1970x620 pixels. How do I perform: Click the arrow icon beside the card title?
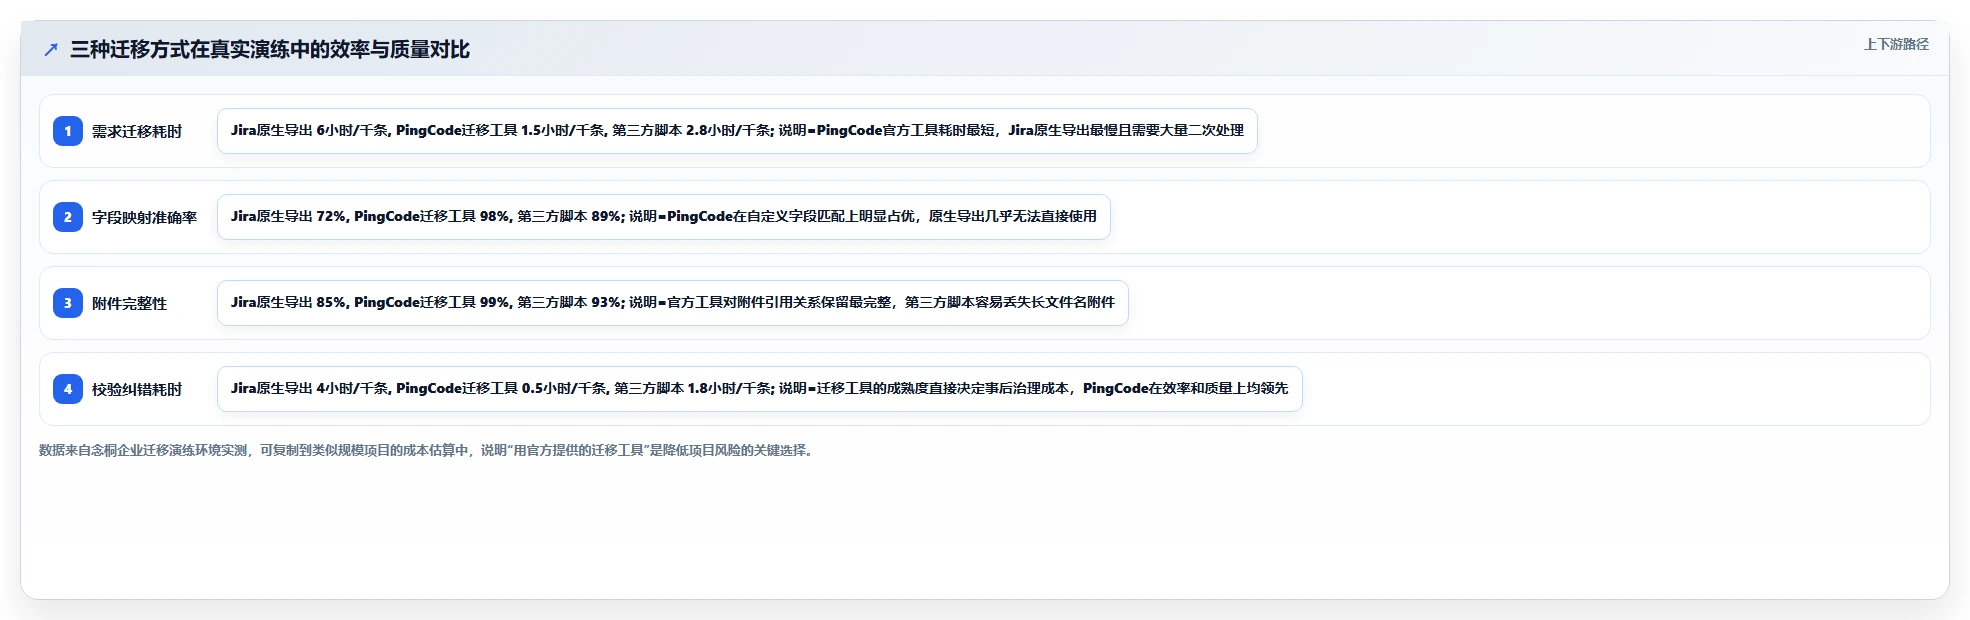coord(51,50)
